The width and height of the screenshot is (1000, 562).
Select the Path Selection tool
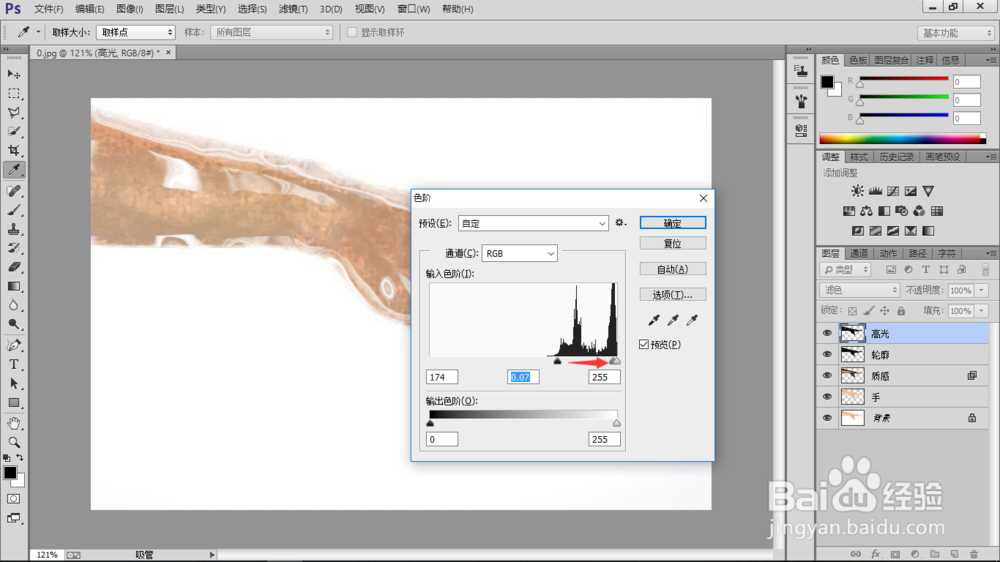pyautogui.click(x=13, y=383)
